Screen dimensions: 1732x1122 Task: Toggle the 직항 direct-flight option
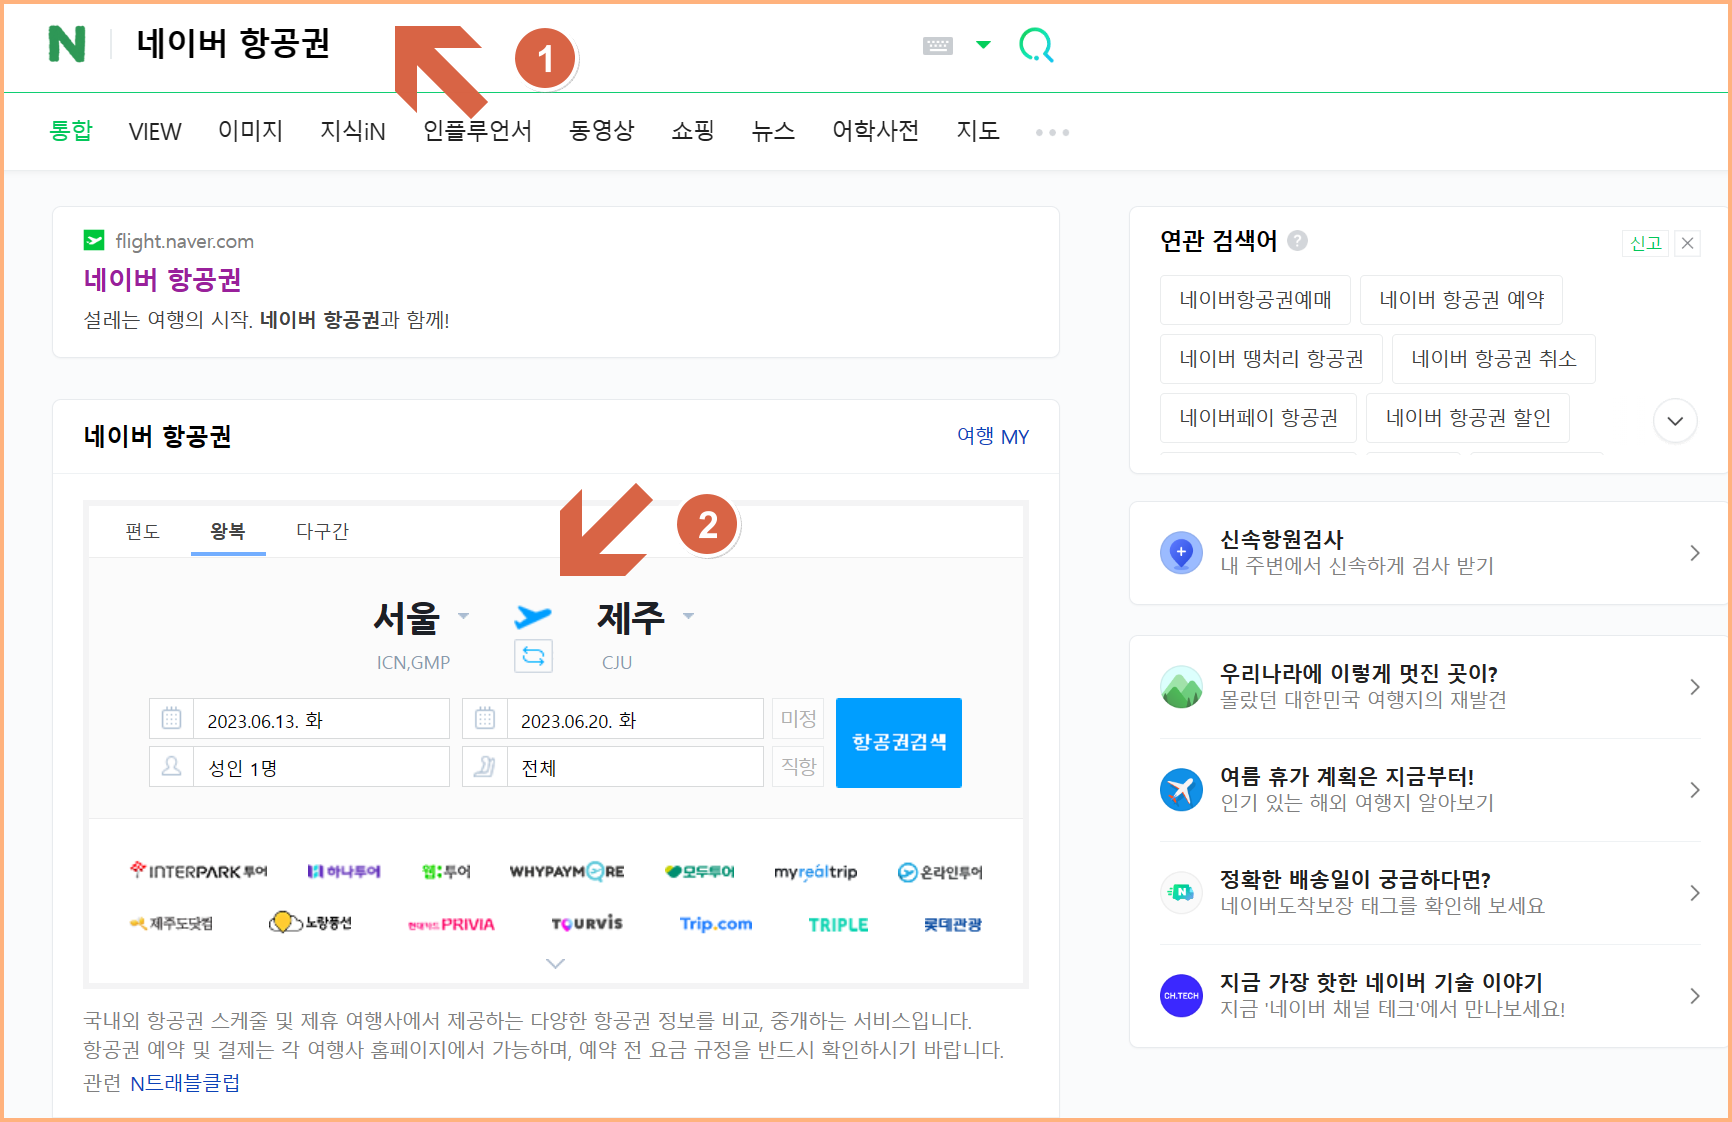[x=798, y=766]
